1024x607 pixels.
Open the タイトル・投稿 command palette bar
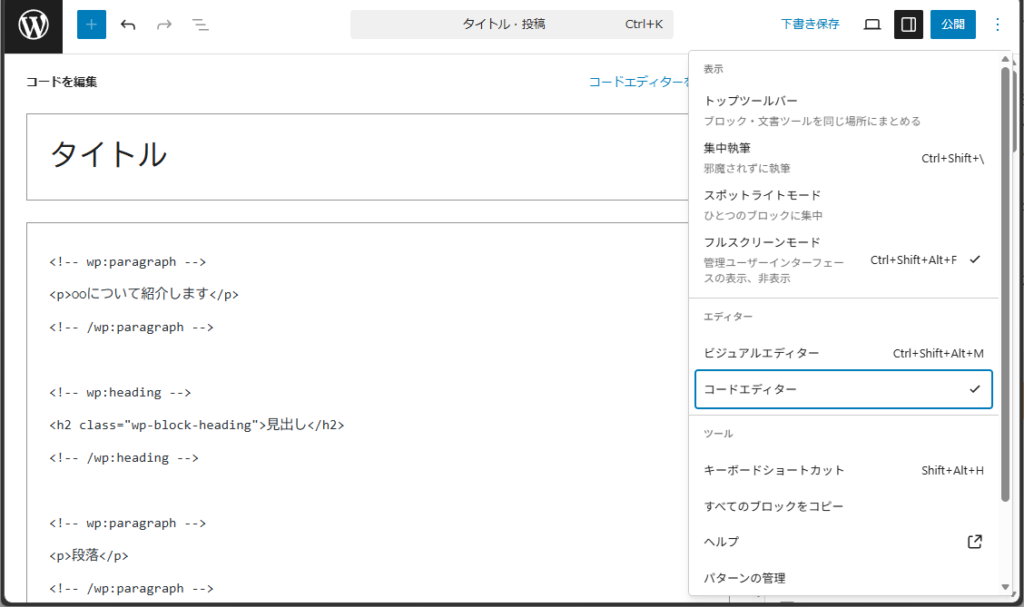511,24
